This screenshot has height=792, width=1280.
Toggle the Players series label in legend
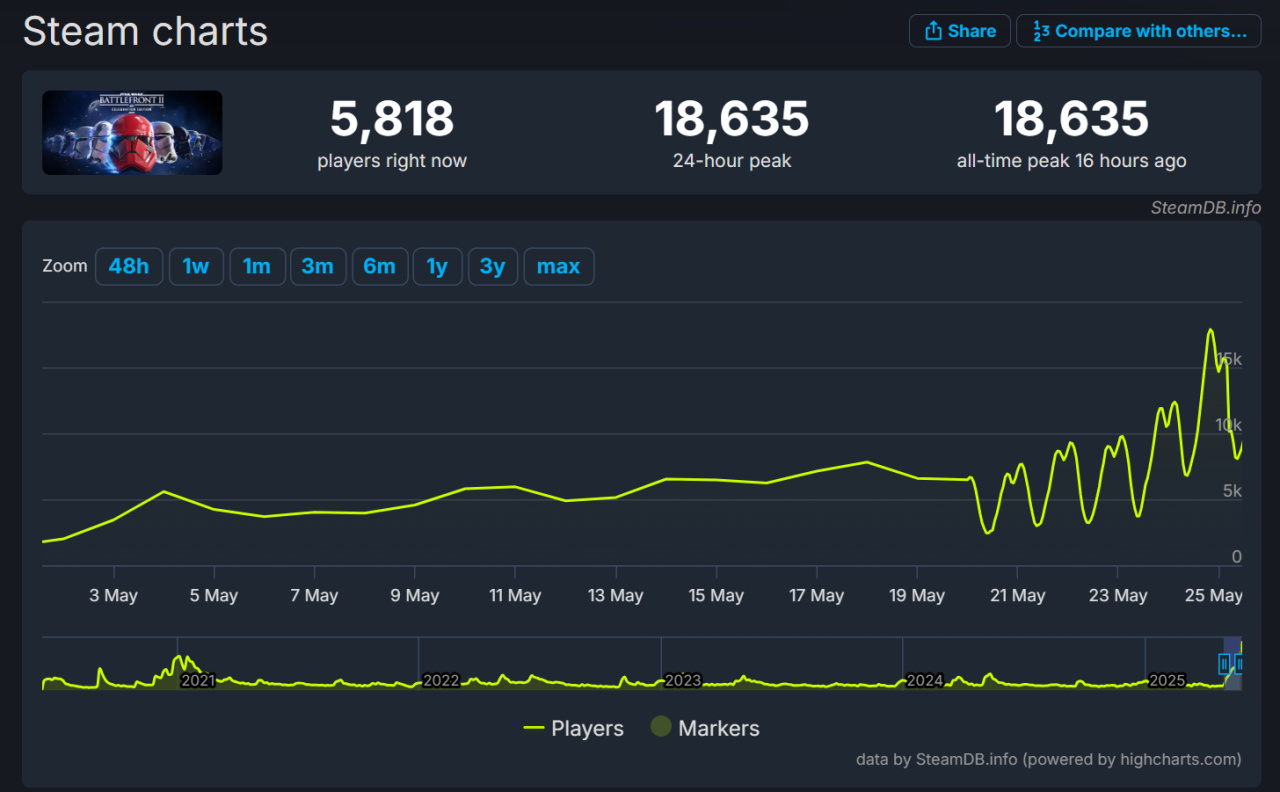[x=587, y=728]
